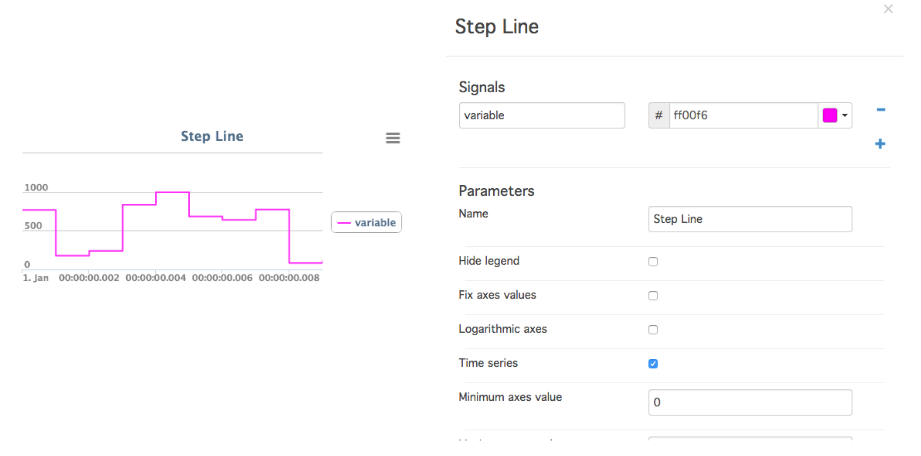This screenshot has width=921, height=456.
Task: Uncheck the Time series checkbox
Action: [x=653, y=364]
